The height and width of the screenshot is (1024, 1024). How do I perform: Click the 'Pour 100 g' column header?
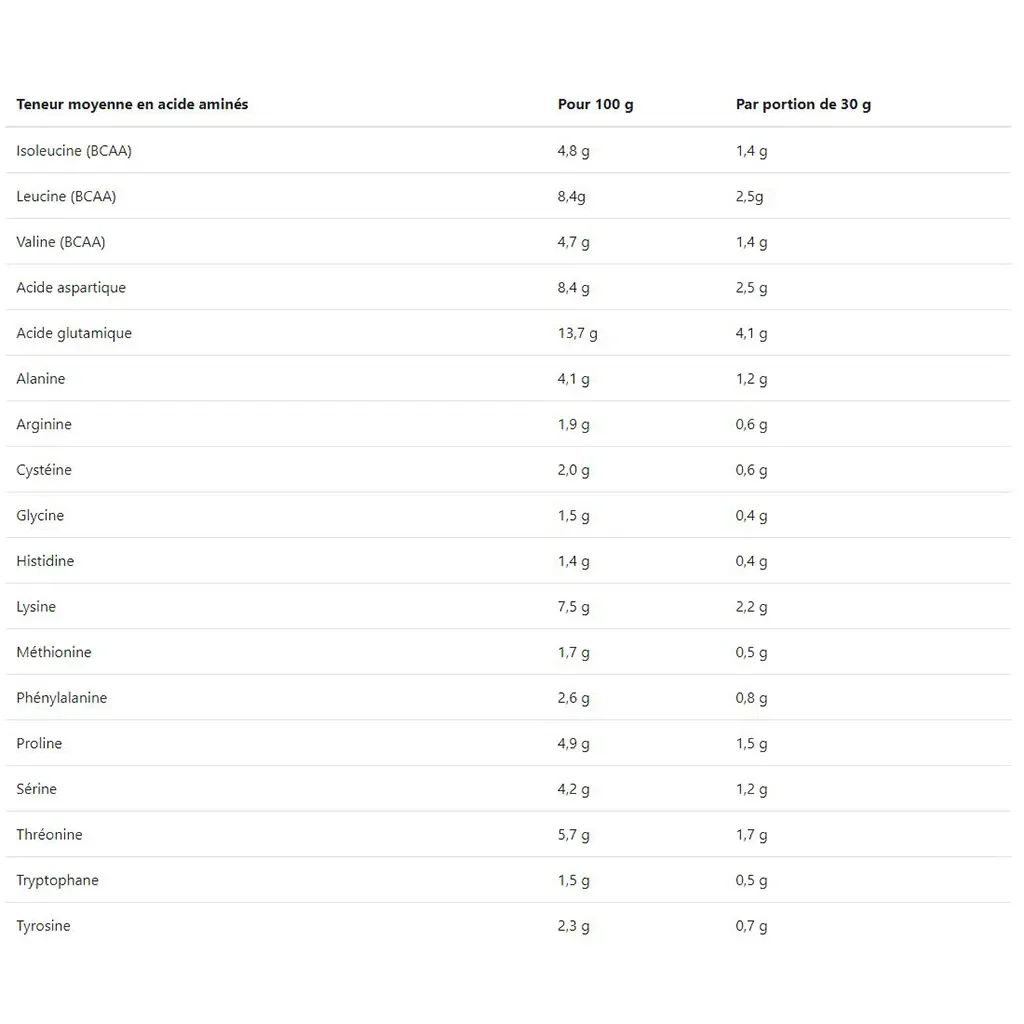(596, 104)
